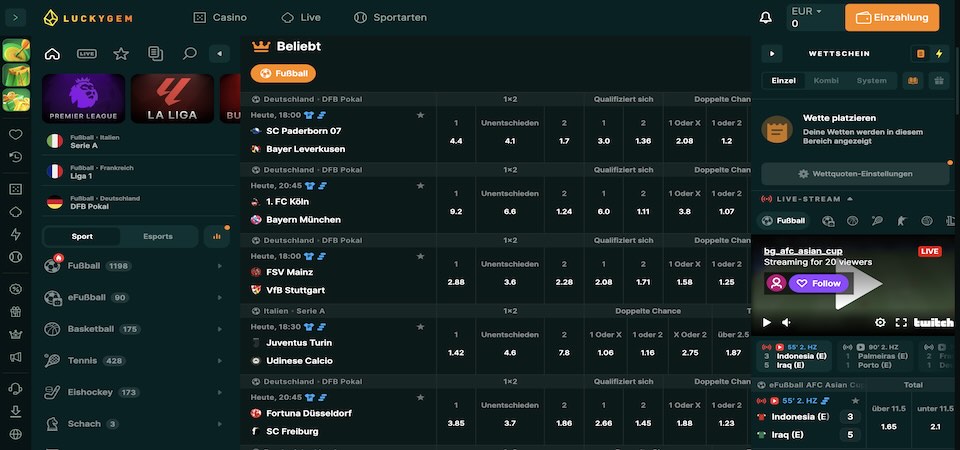960x450 pixels.
Task: Open stream settings gear in Twitch player
Action: (x=880, y=323)
